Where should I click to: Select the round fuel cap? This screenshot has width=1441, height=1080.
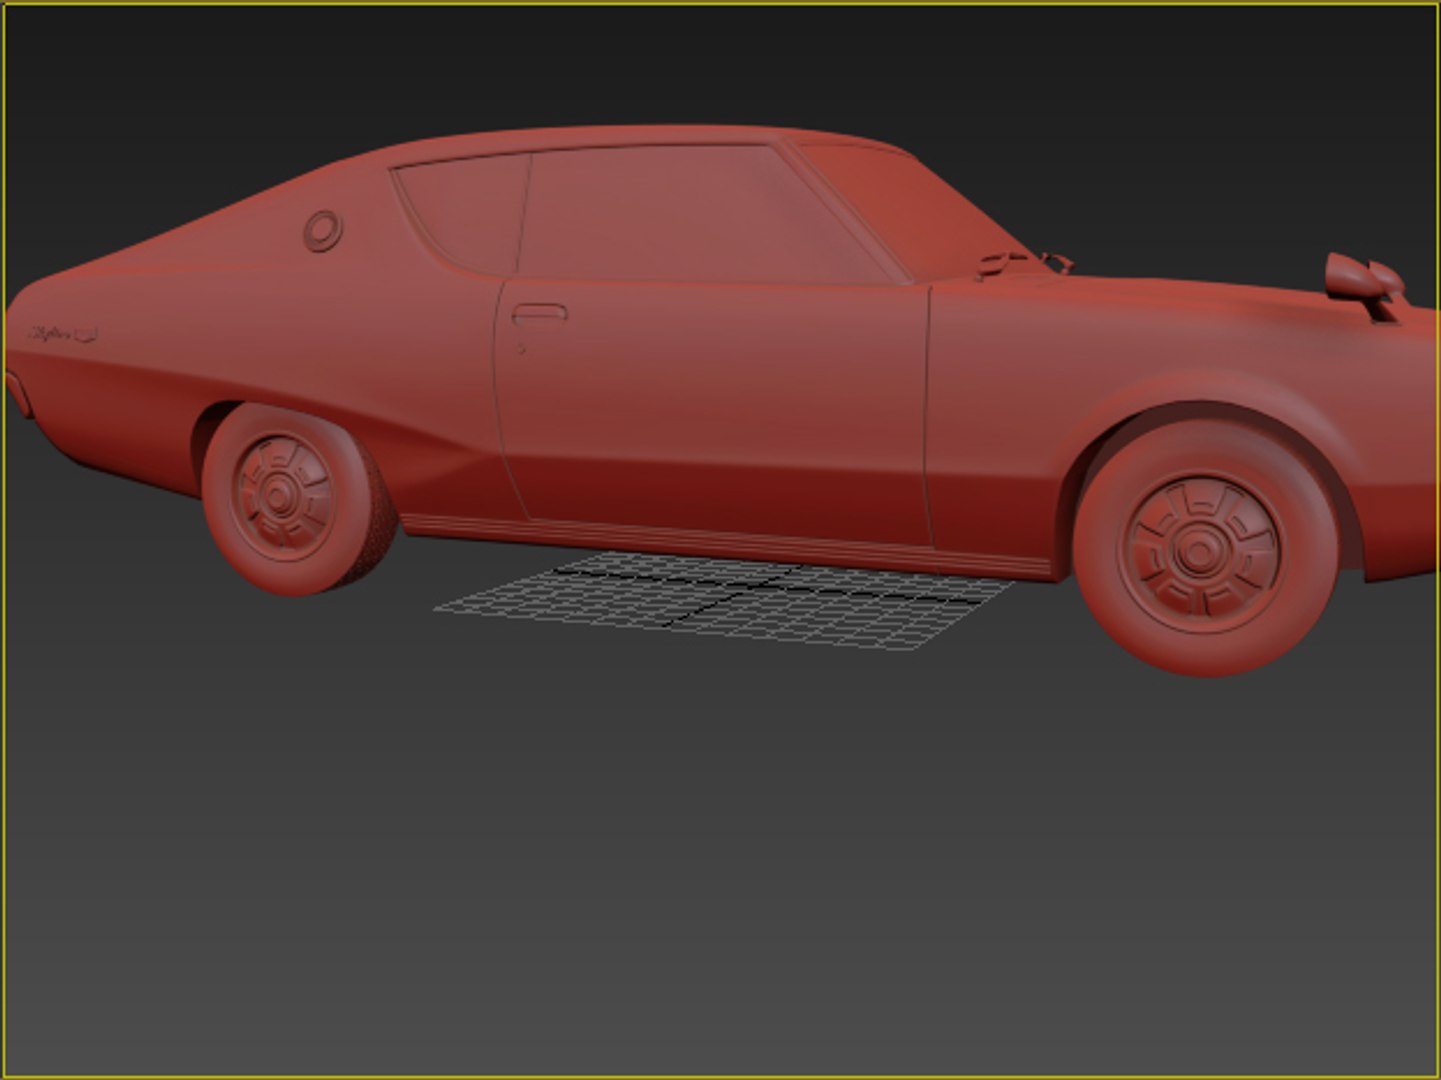tap(322, 231)
